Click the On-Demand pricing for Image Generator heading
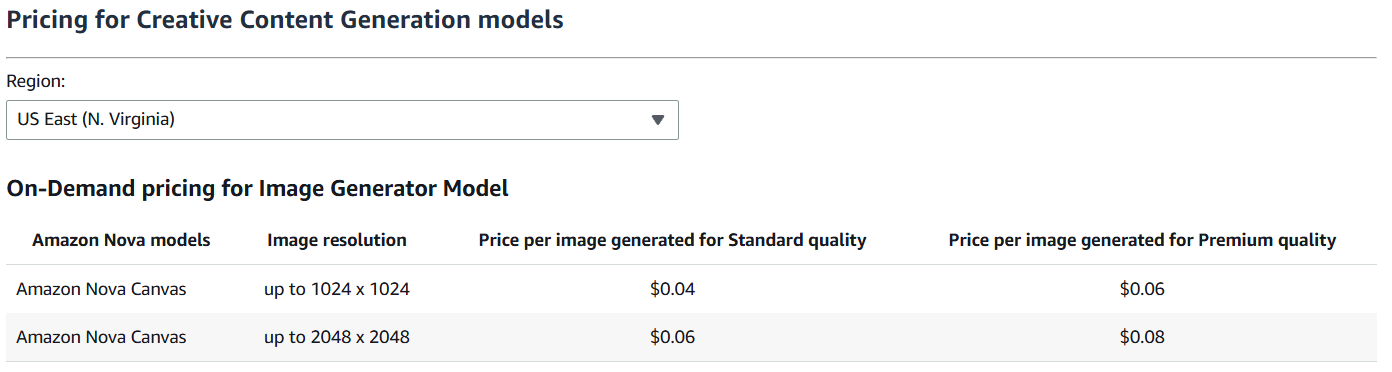The width and height of the screenshot is (1392, 372). pos(258,187)
